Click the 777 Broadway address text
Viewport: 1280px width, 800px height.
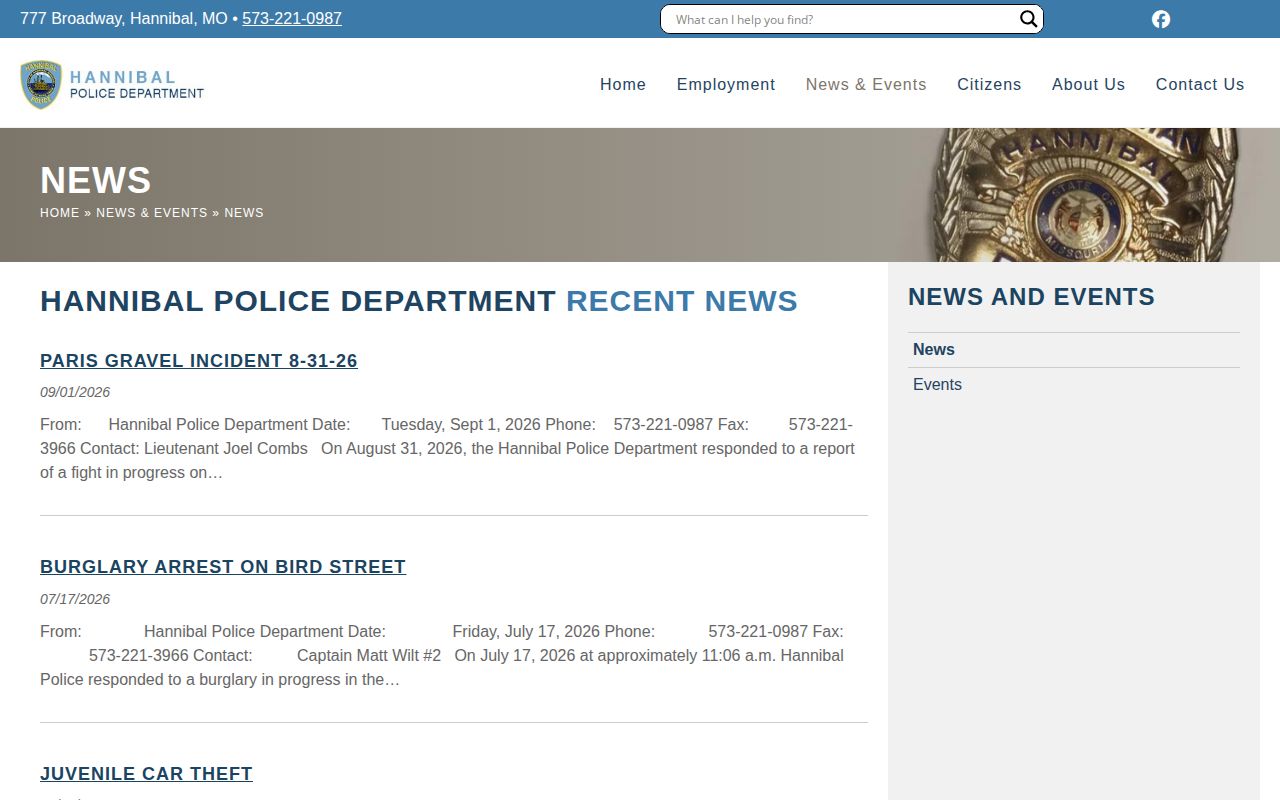pyautogui.click(x=124, y=19)
